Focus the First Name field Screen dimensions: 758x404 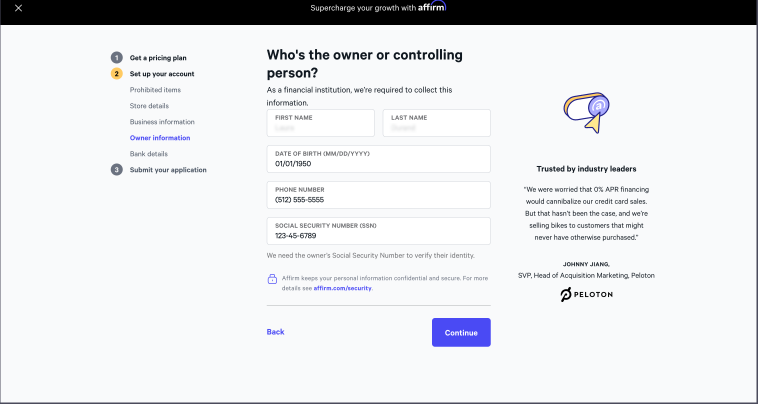[321, 123]
